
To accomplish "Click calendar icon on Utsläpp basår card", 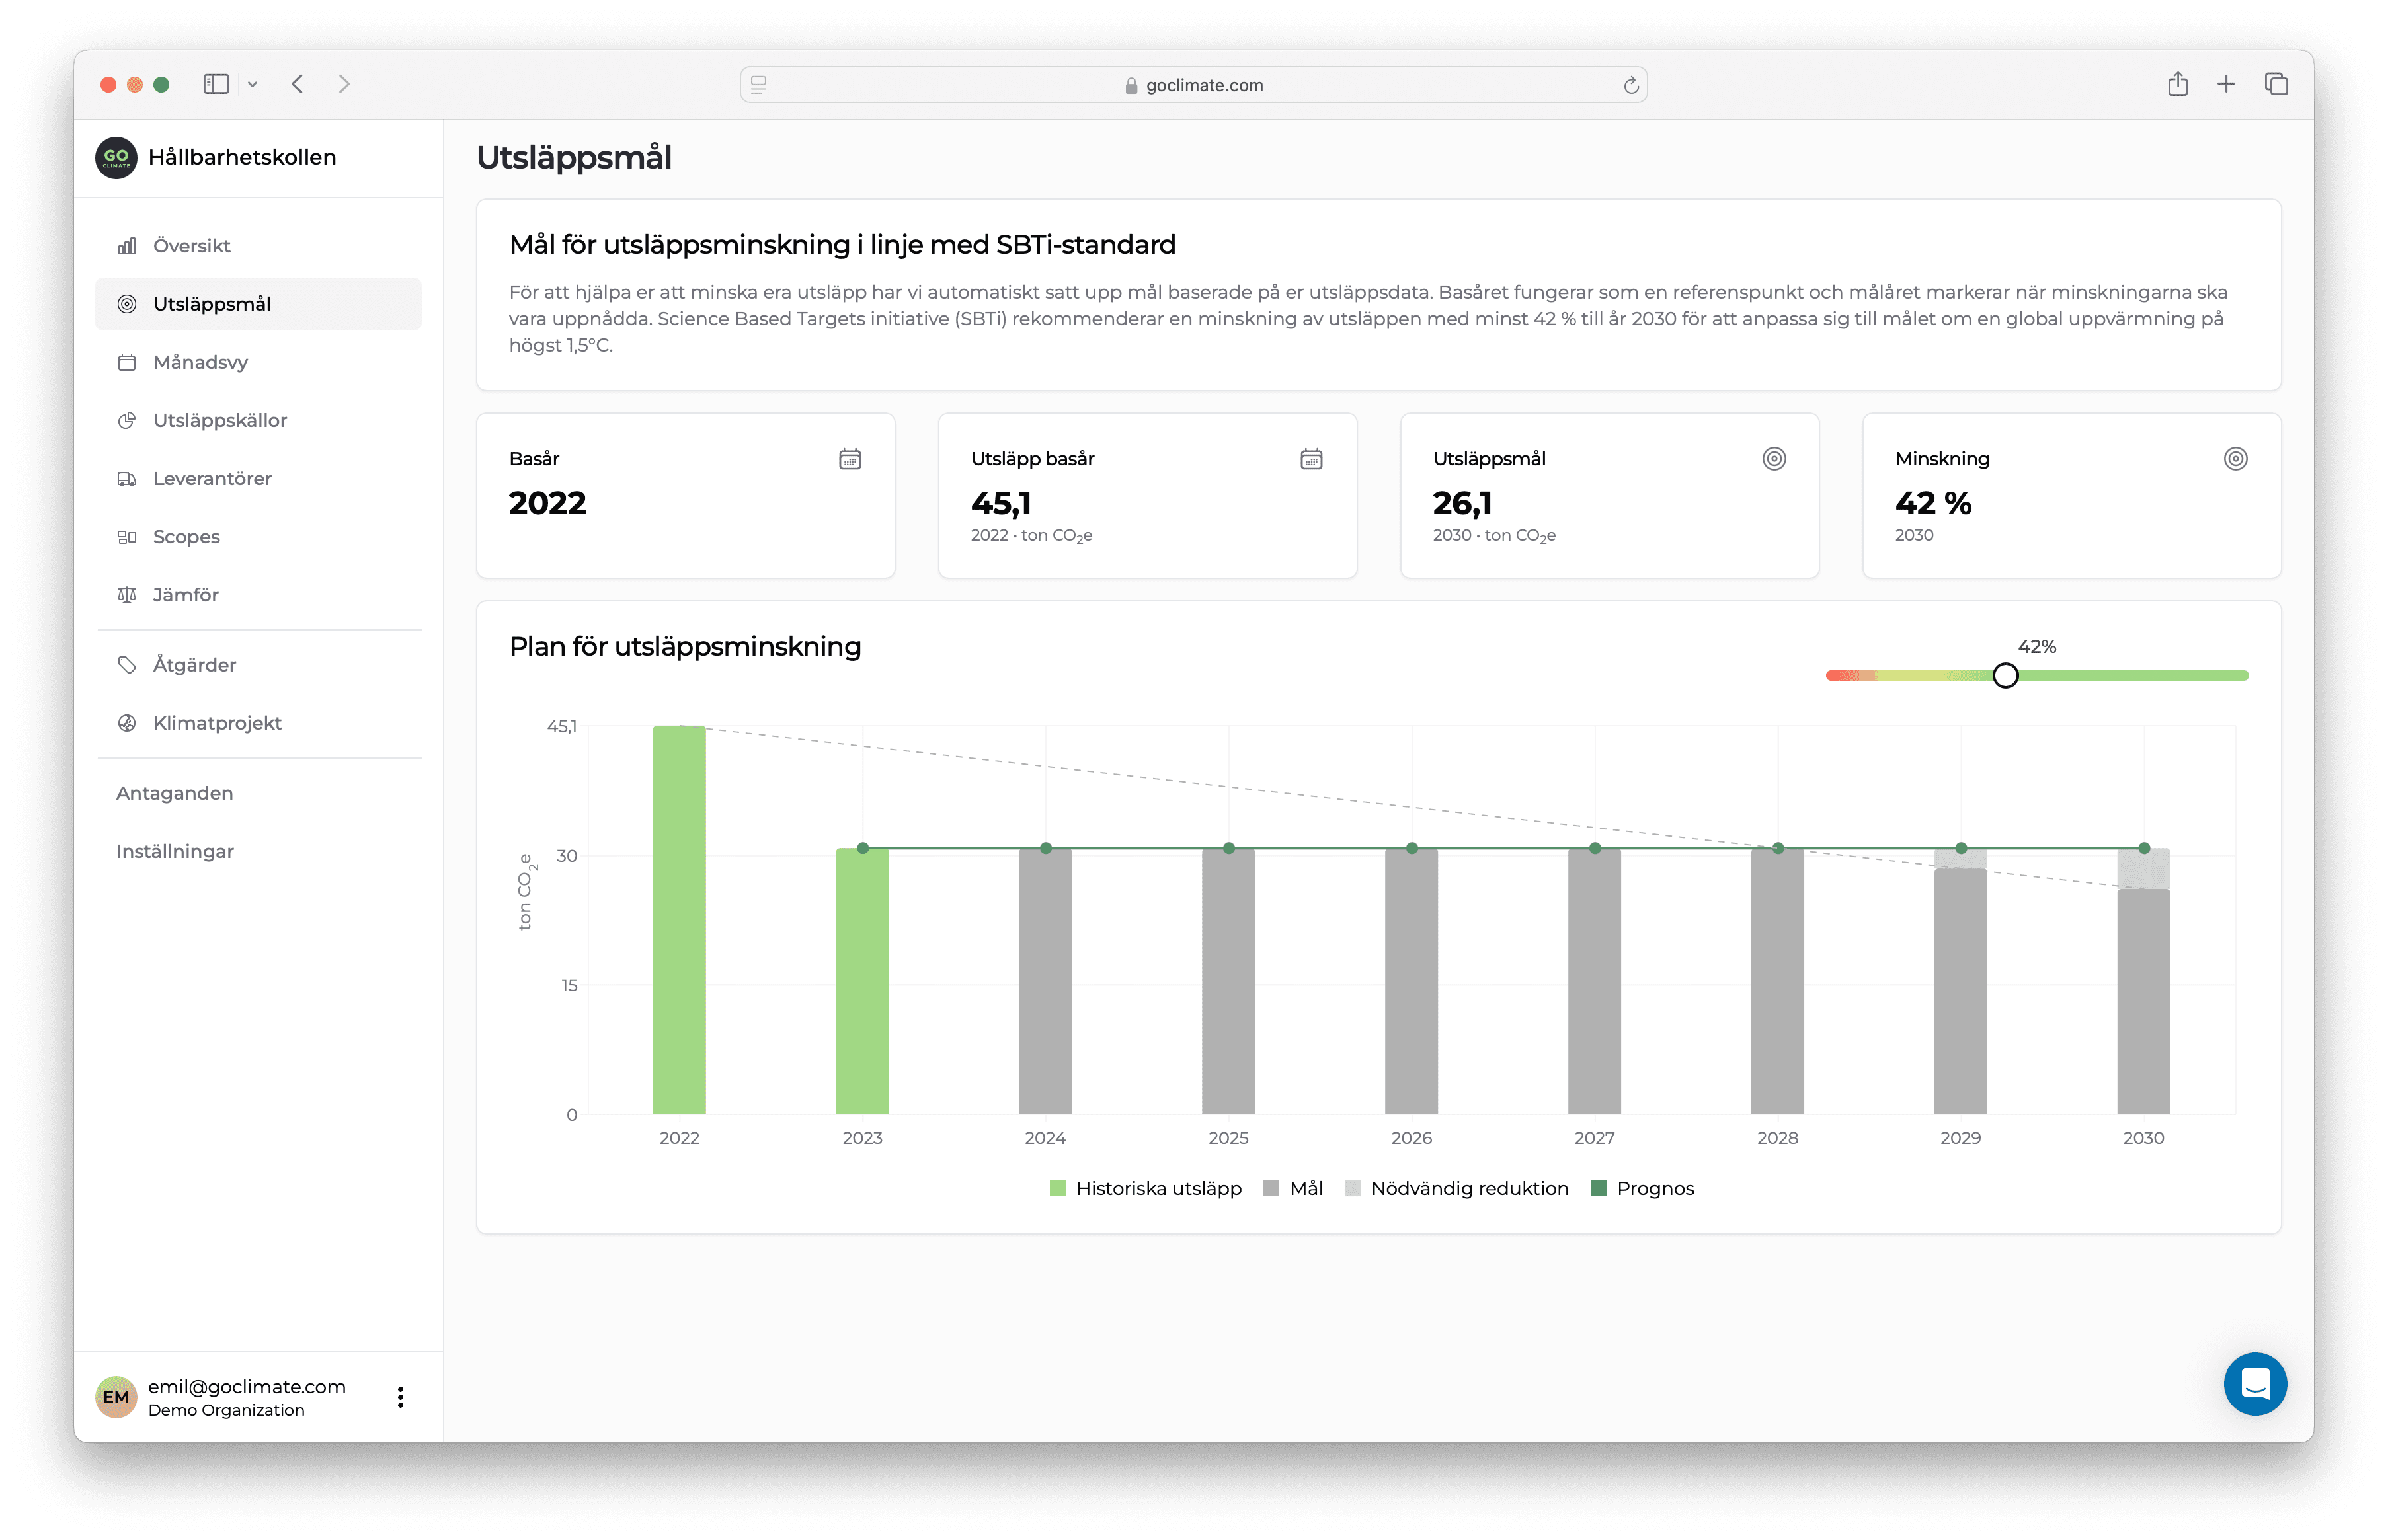I will tap(1311, 459).
